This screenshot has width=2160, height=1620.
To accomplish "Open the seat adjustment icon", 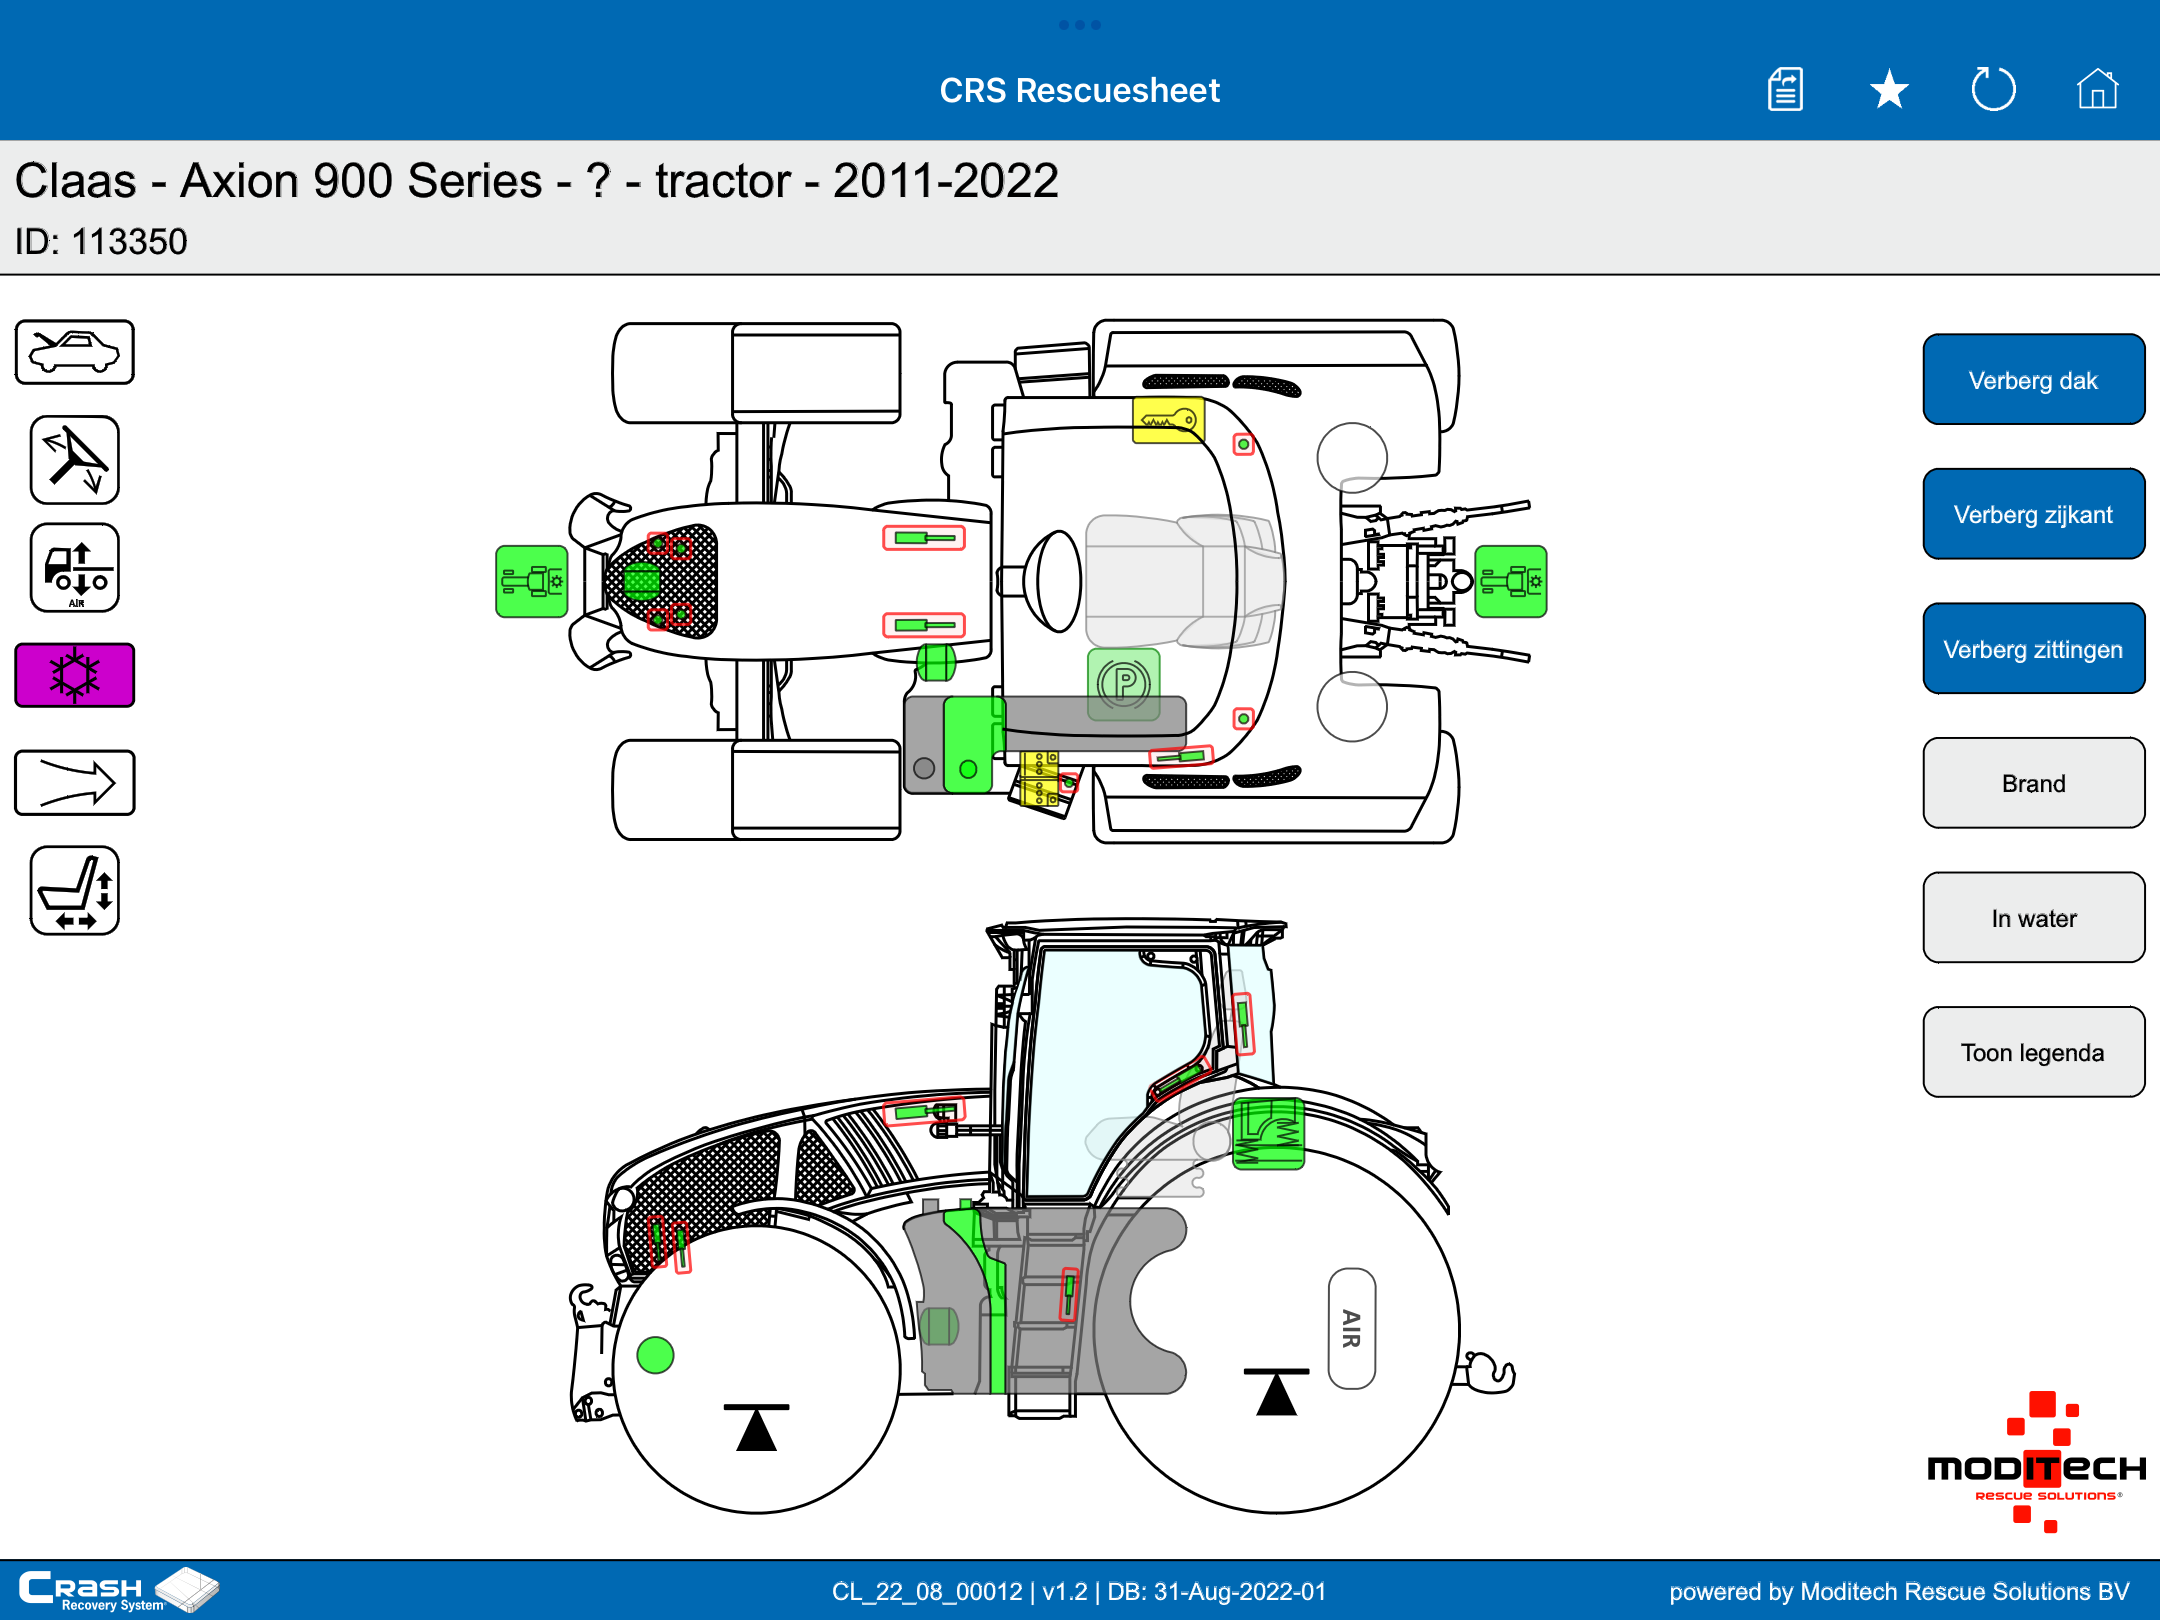I will point(75,891).
